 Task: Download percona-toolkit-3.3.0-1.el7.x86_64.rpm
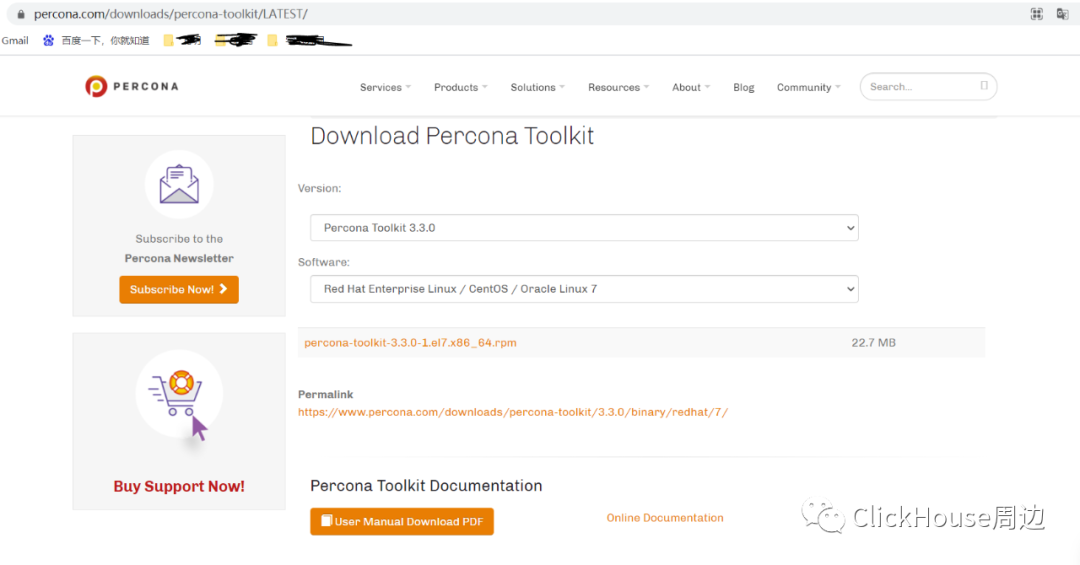click(x=411, y=342)
